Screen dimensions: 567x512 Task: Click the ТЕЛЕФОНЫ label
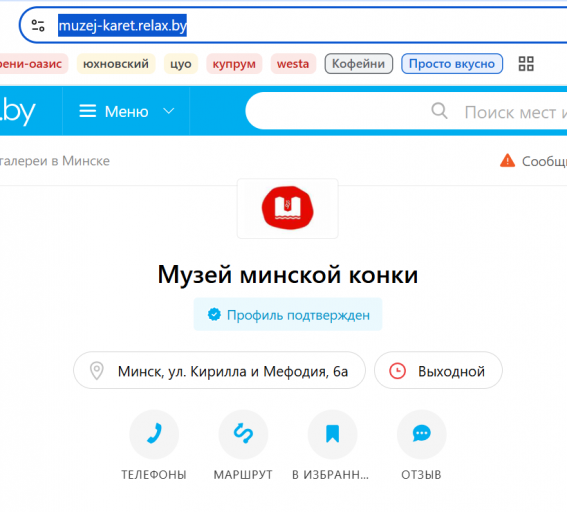(x=154, y=474)
